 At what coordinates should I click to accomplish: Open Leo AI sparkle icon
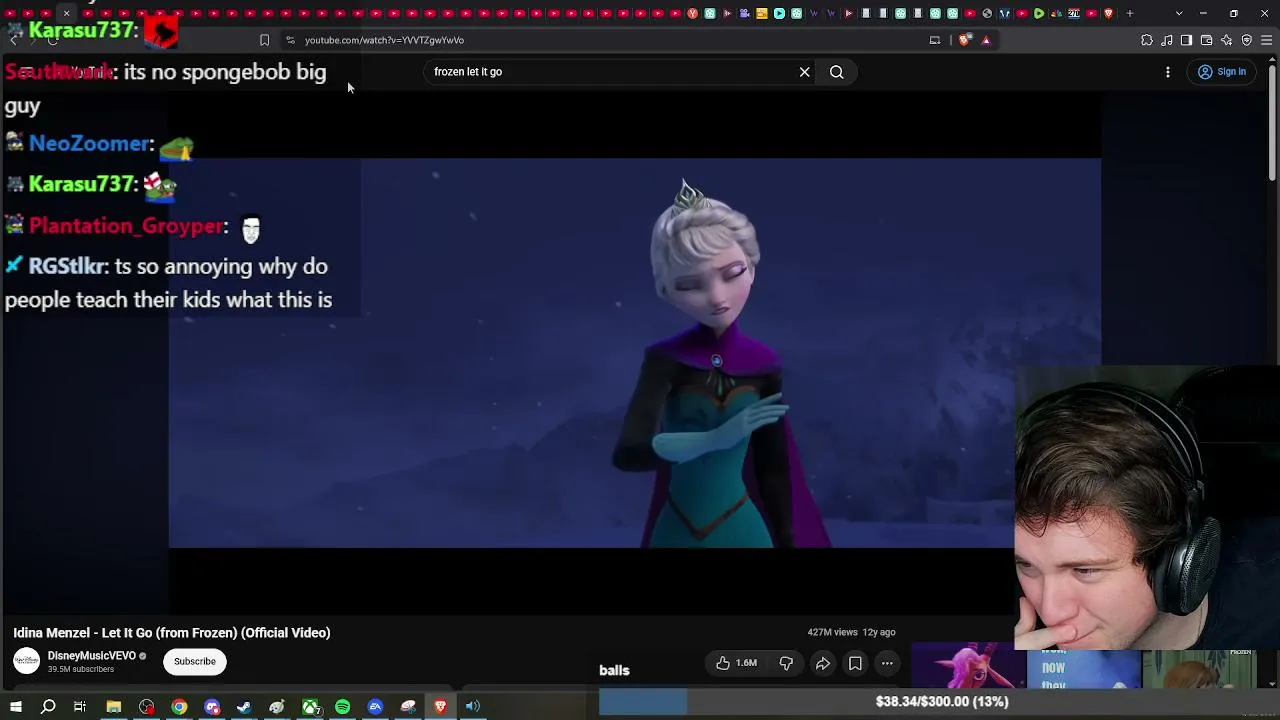(x=1227, y=40)
